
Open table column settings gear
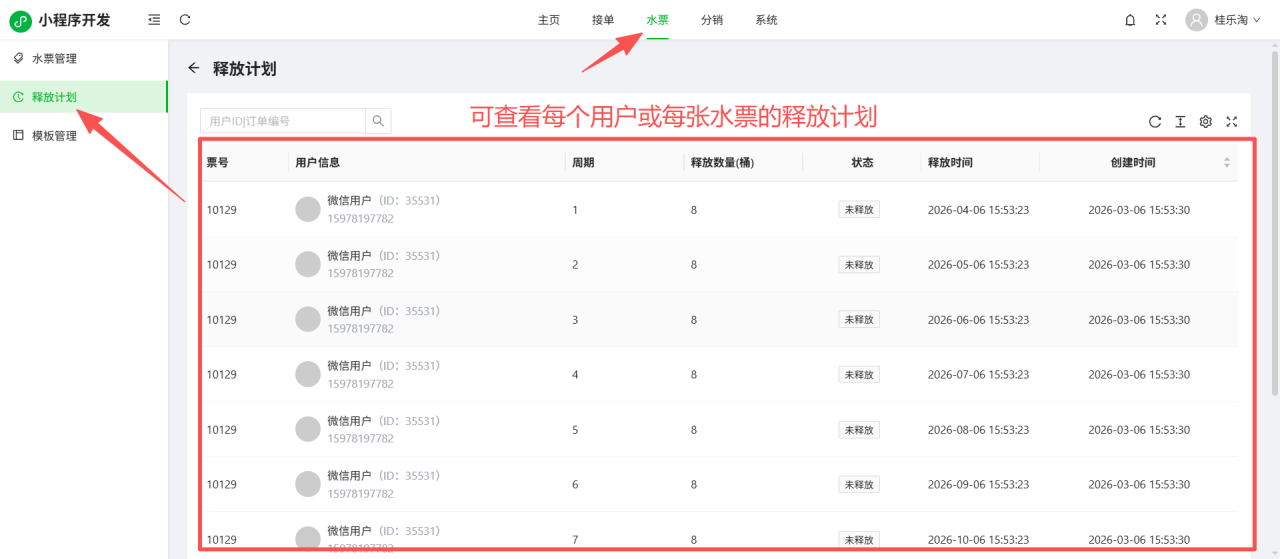(x=1206, y=122)
